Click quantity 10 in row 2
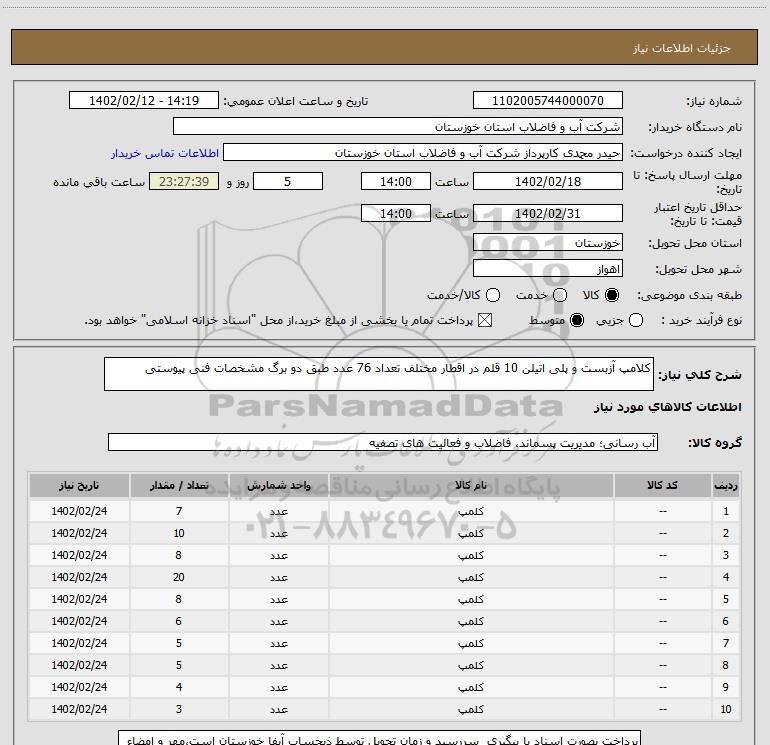Viewport: 770px width, 745px height. pyautogui.click(x=179, y=533)
